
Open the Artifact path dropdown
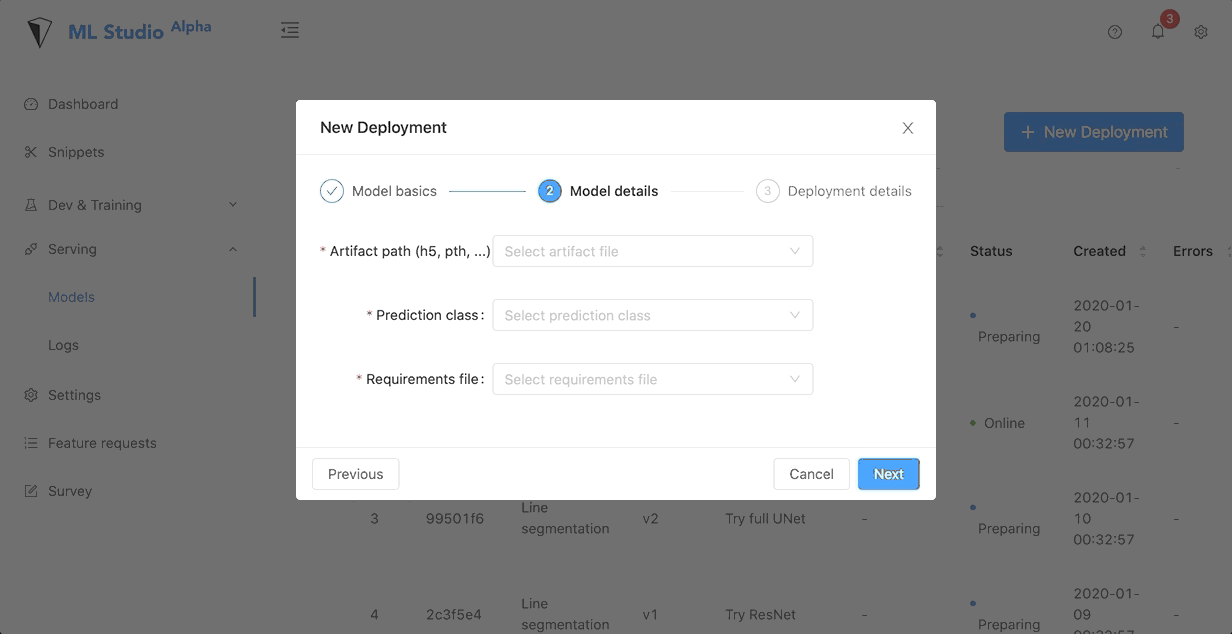[652, 251]
